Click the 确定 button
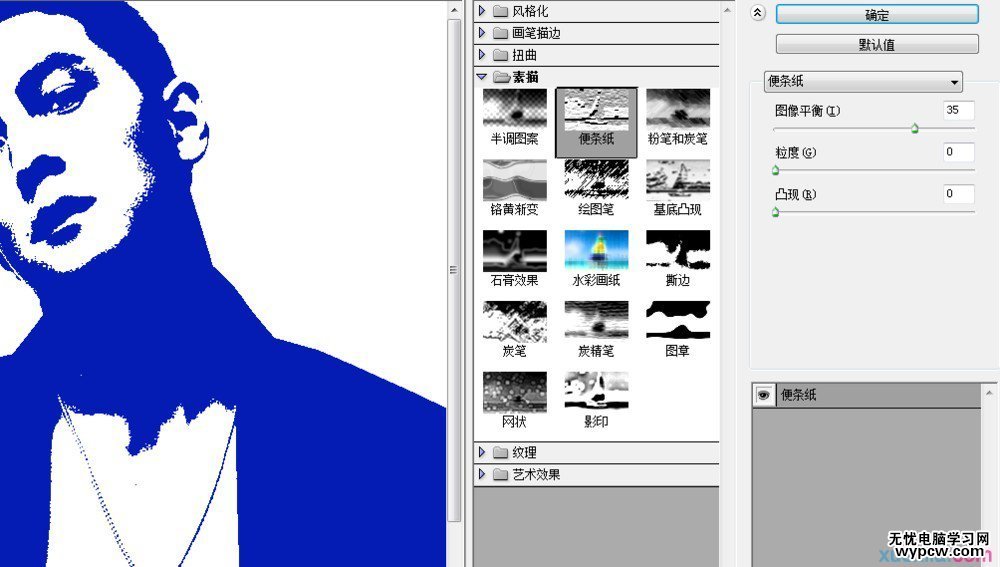The width and height of the screenshot is (1000, 567). [877, 15]
